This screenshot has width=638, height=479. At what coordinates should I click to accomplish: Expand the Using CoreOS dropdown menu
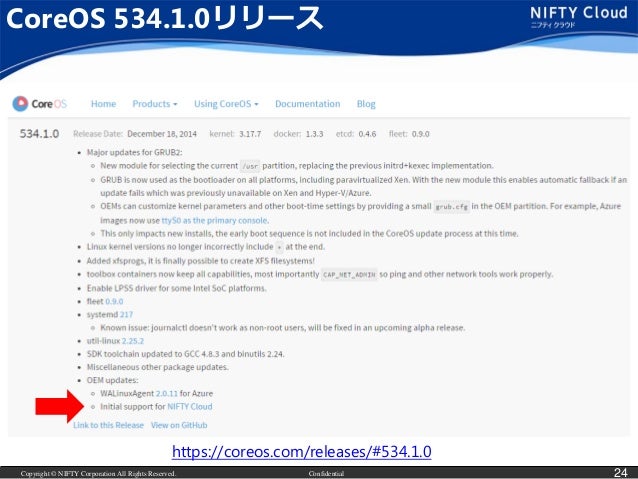pyautogui.click(x=226, y=104)
